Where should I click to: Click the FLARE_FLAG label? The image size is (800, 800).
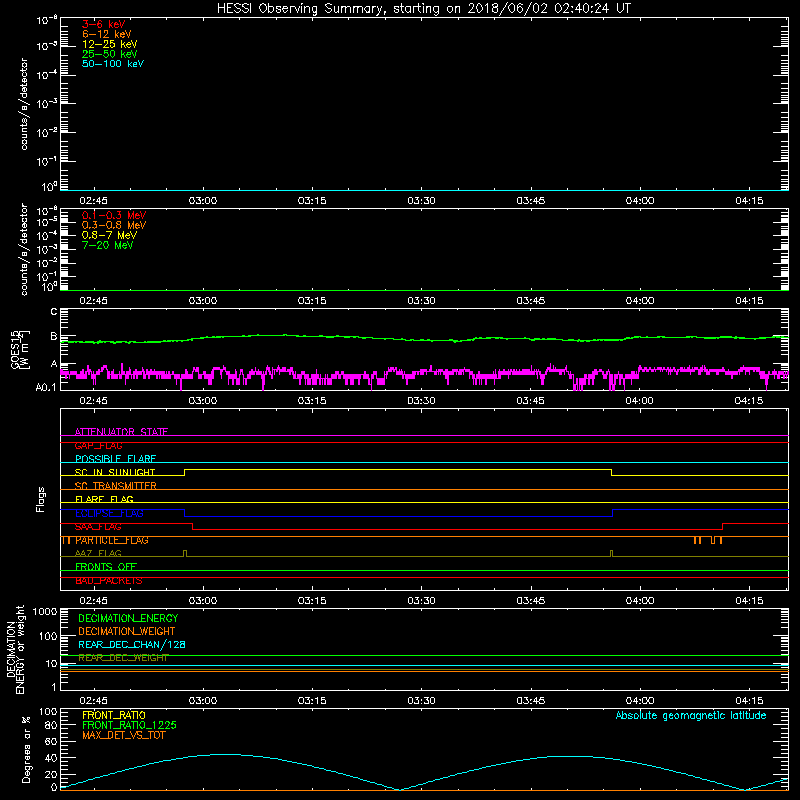(x=104, y=499)
